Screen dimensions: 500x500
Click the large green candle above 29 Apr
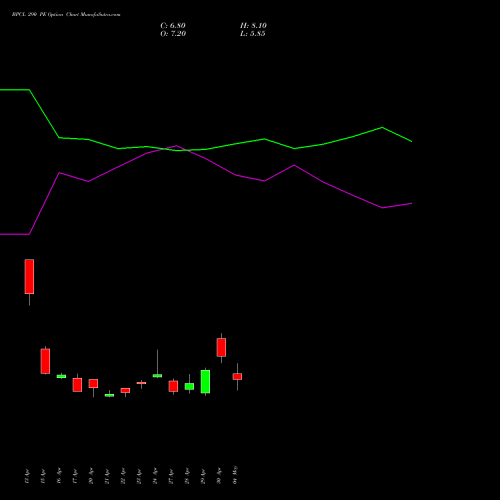point(205,382)
